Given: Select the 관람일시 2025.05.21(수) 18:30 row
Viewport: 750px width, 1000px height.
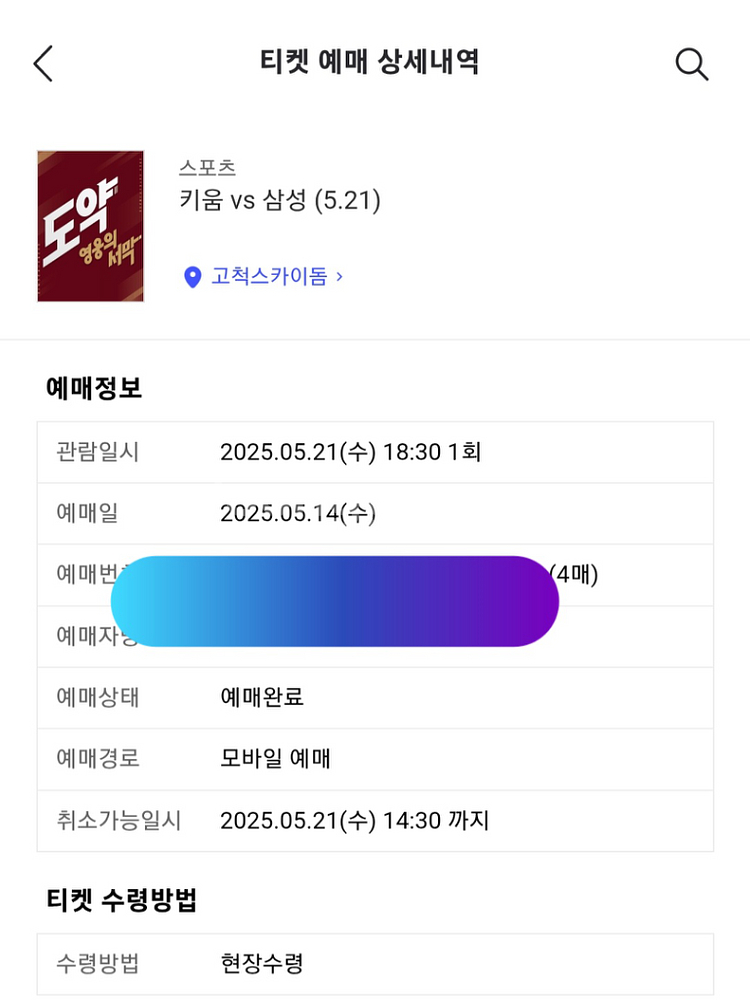Looking at the screenshot, I should point(375,452).
